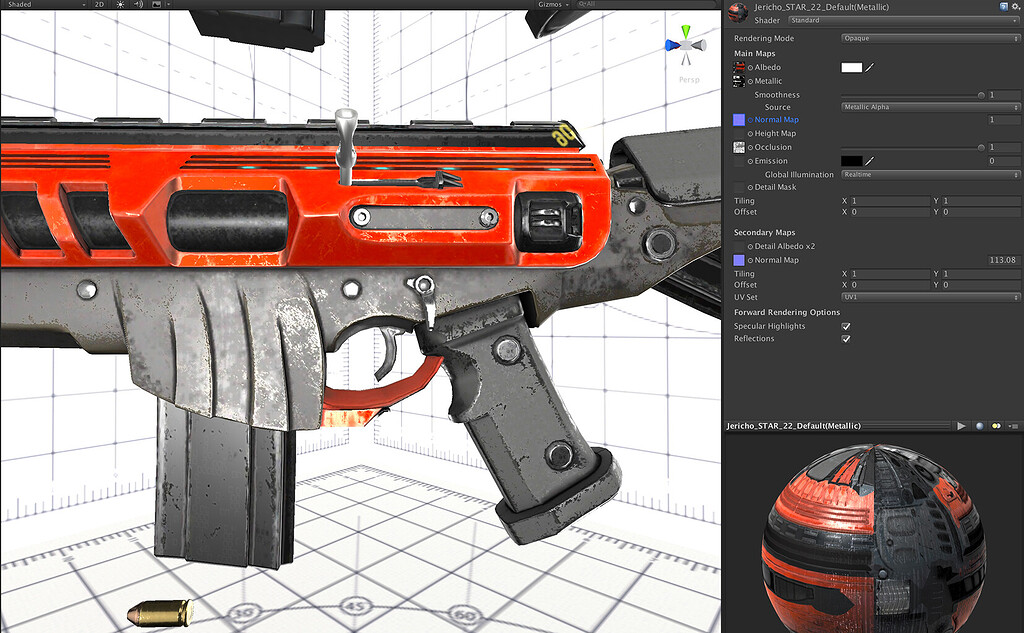
Task: Disable the Reflections checkbox
Action: click(845, 338)
